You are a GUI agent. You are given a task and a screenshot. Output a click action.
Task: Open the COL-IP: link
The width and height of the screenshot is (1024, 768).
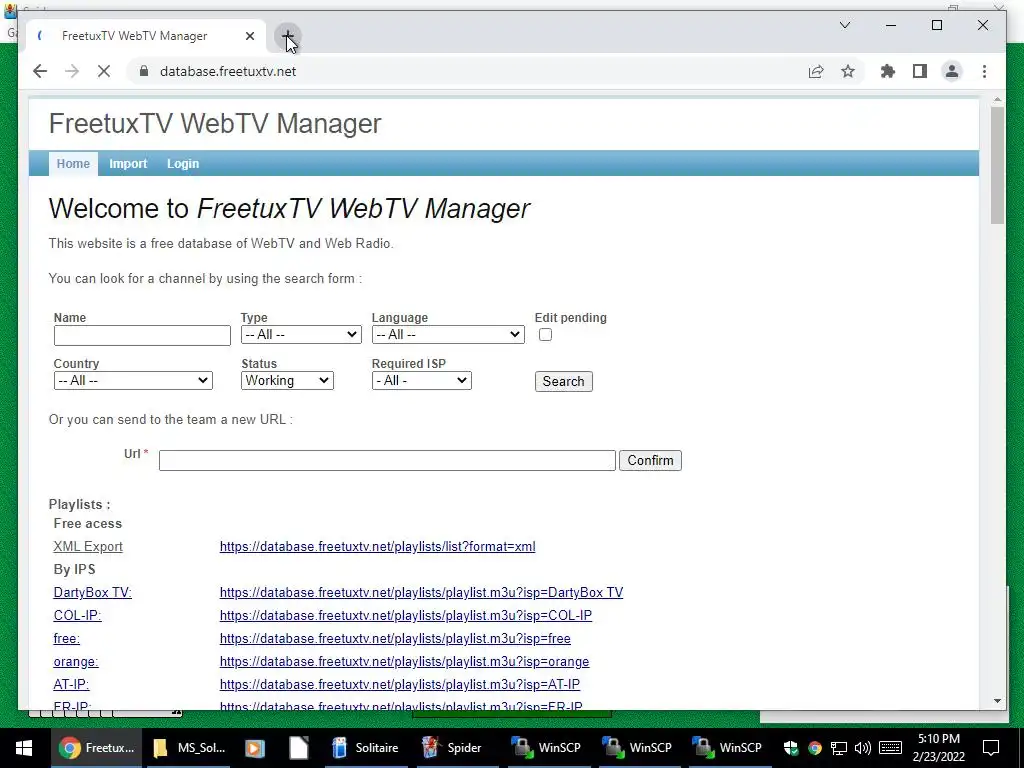78,615
